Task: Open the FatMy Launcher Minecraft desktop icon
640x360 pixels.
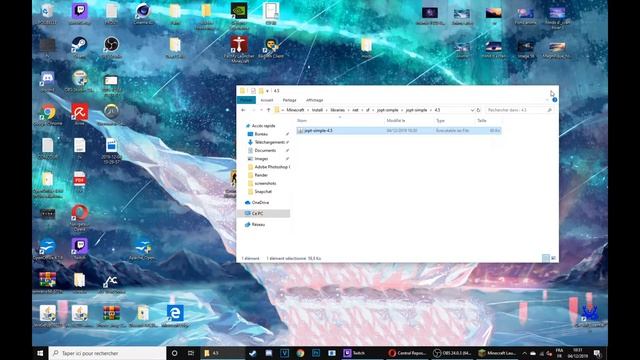Action: [x=239, y=49]
